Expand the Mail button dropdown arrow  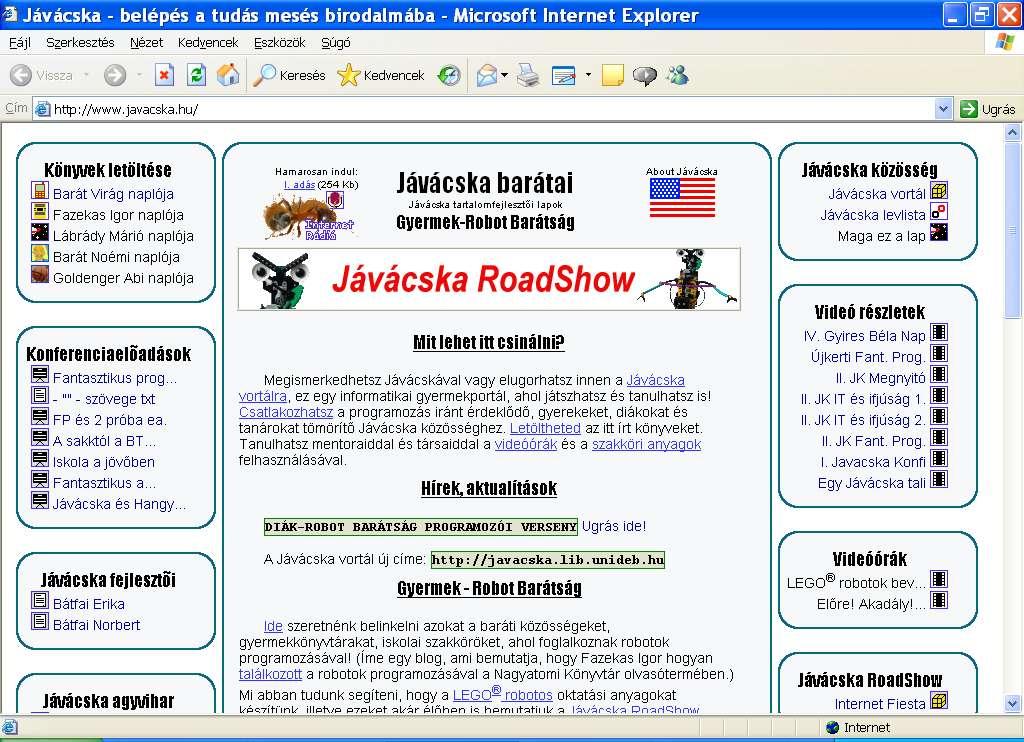(504, 75)
